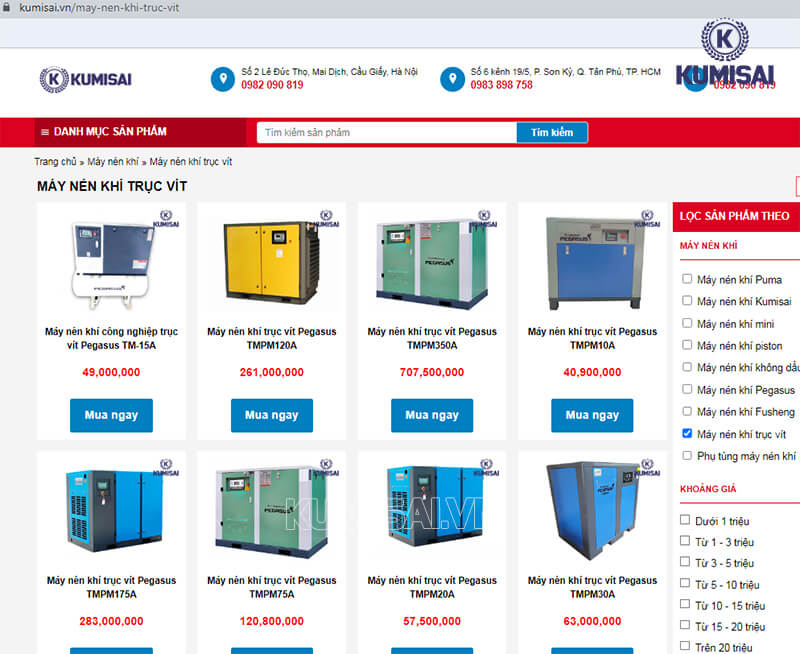The height and width of the screenshot is (654, 800).
Task: Open the Pegasus TMPM120A product title
Action: (272, 339)
